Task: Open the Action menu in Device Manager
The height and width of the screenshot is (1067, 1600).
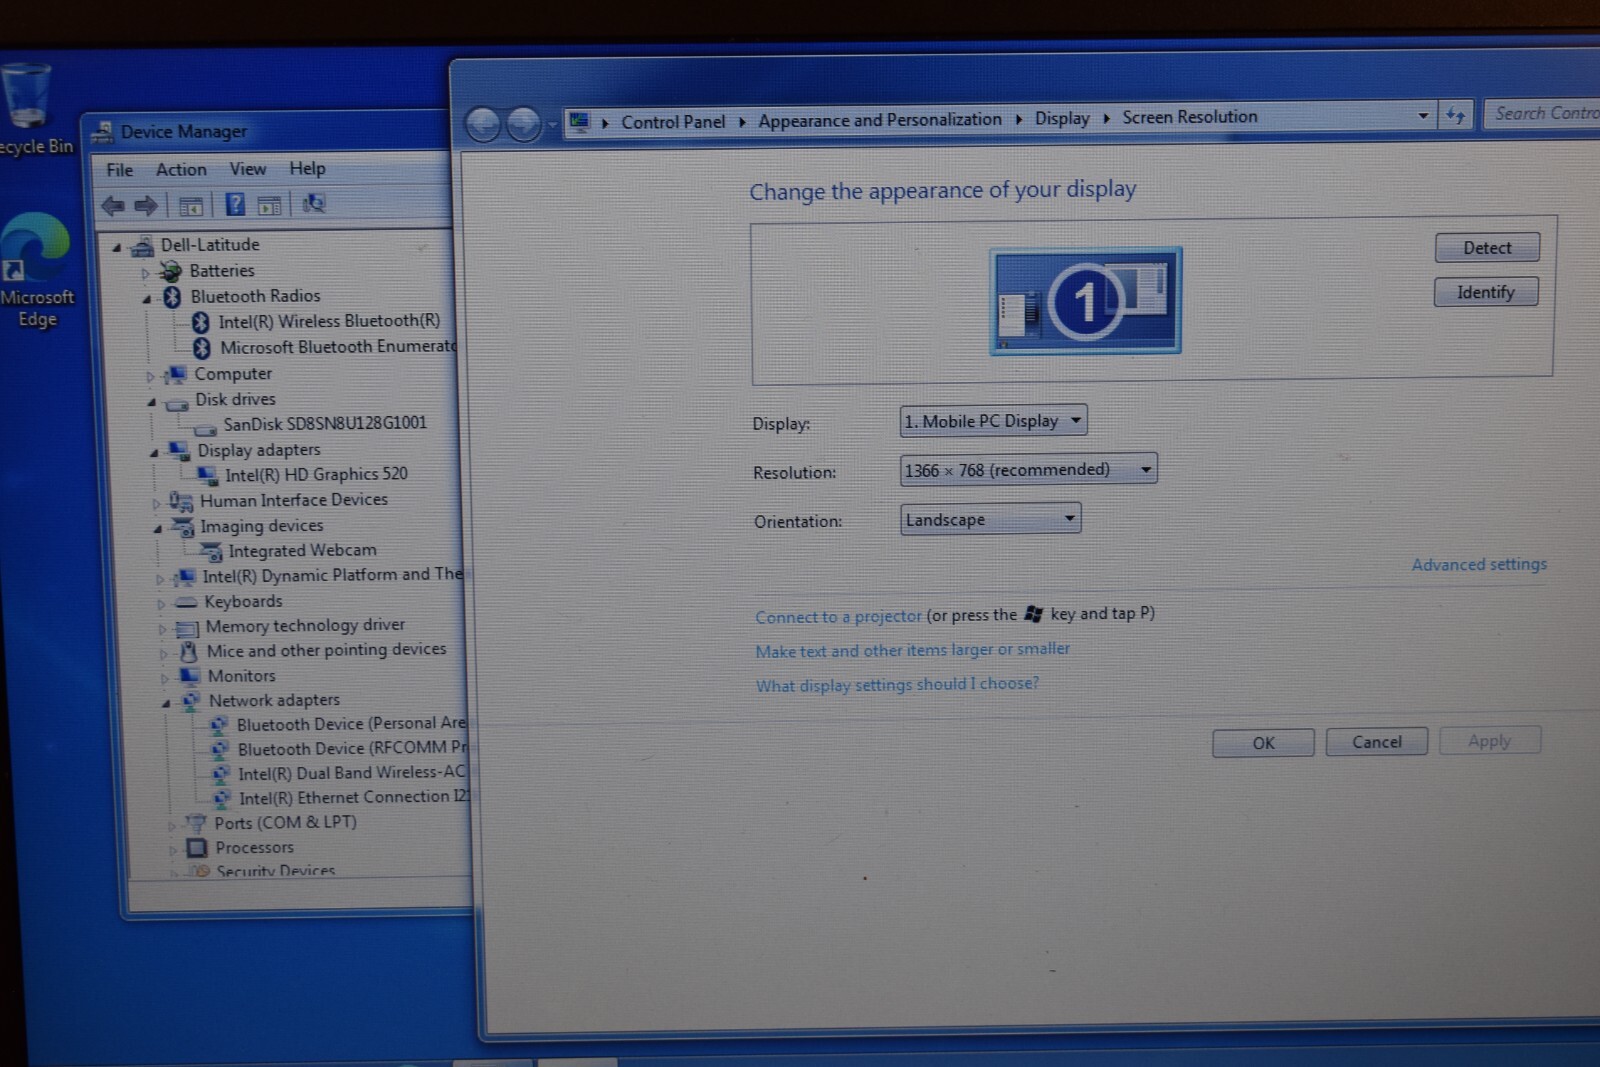Action: click(181, 170)
